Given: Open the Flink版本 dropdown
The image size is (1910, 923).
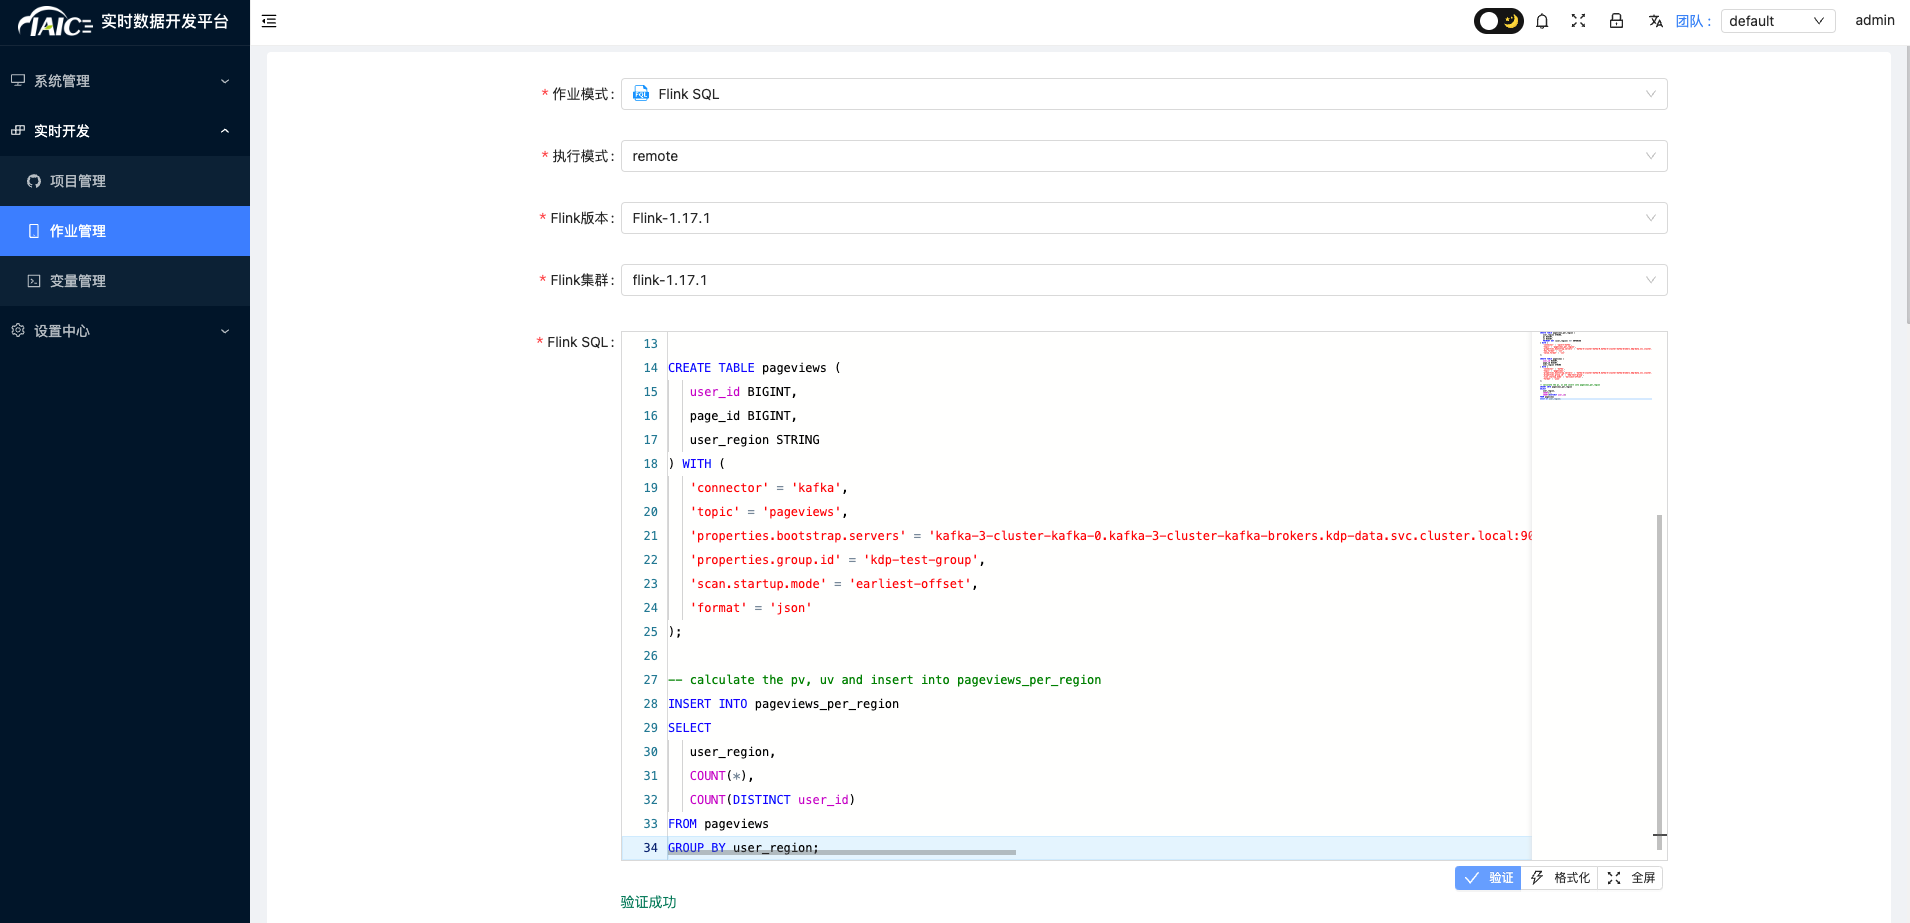Looking at the screenshot, I should click(1144, 218).
